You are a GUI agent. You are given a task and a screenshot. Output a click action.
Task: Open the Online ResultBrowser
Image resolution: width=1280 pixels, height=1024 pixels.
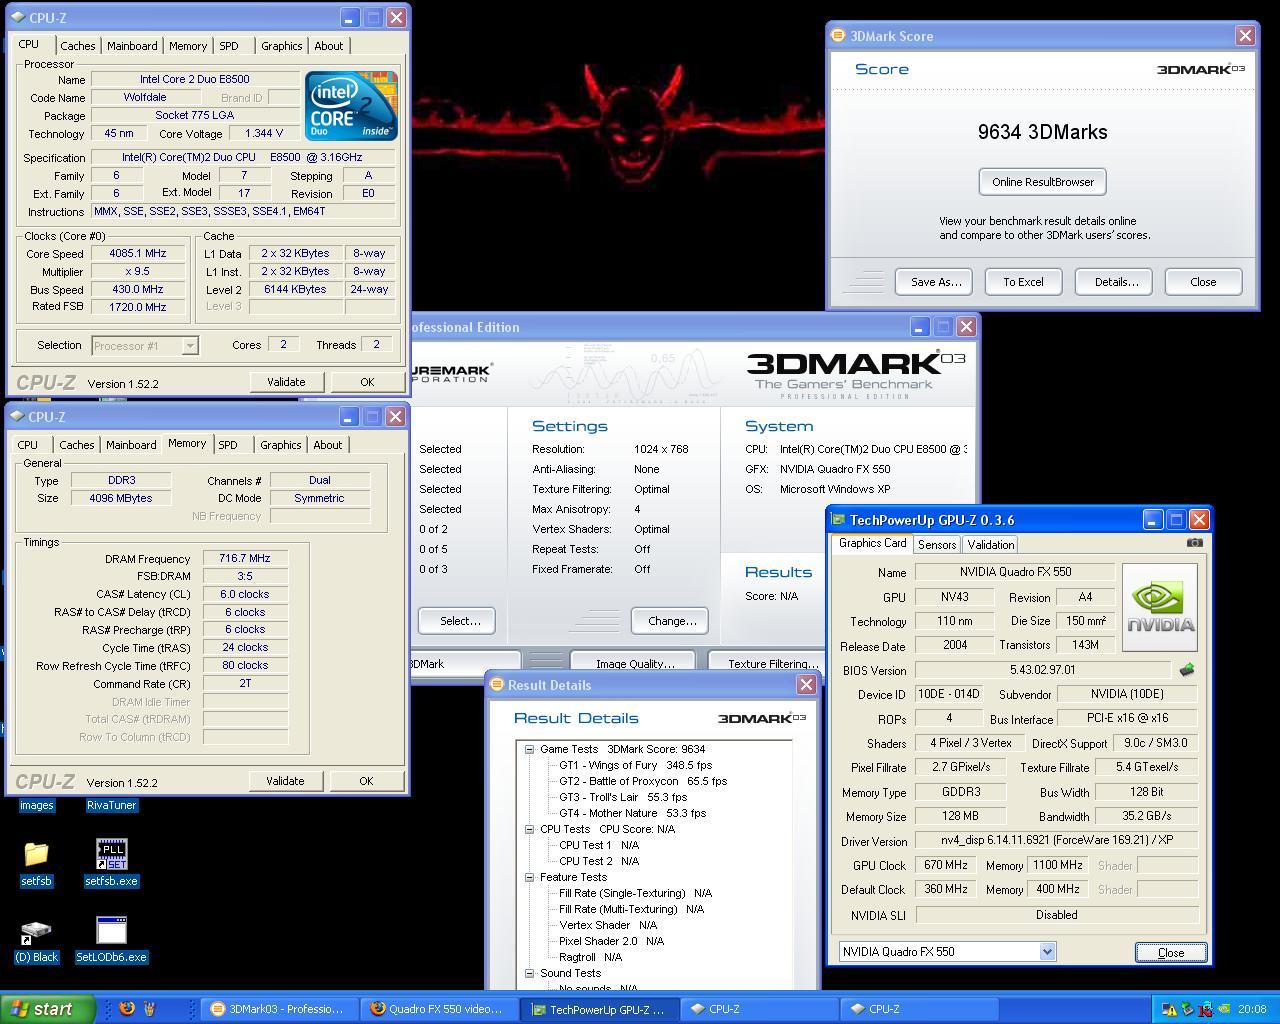point(1042,182)
